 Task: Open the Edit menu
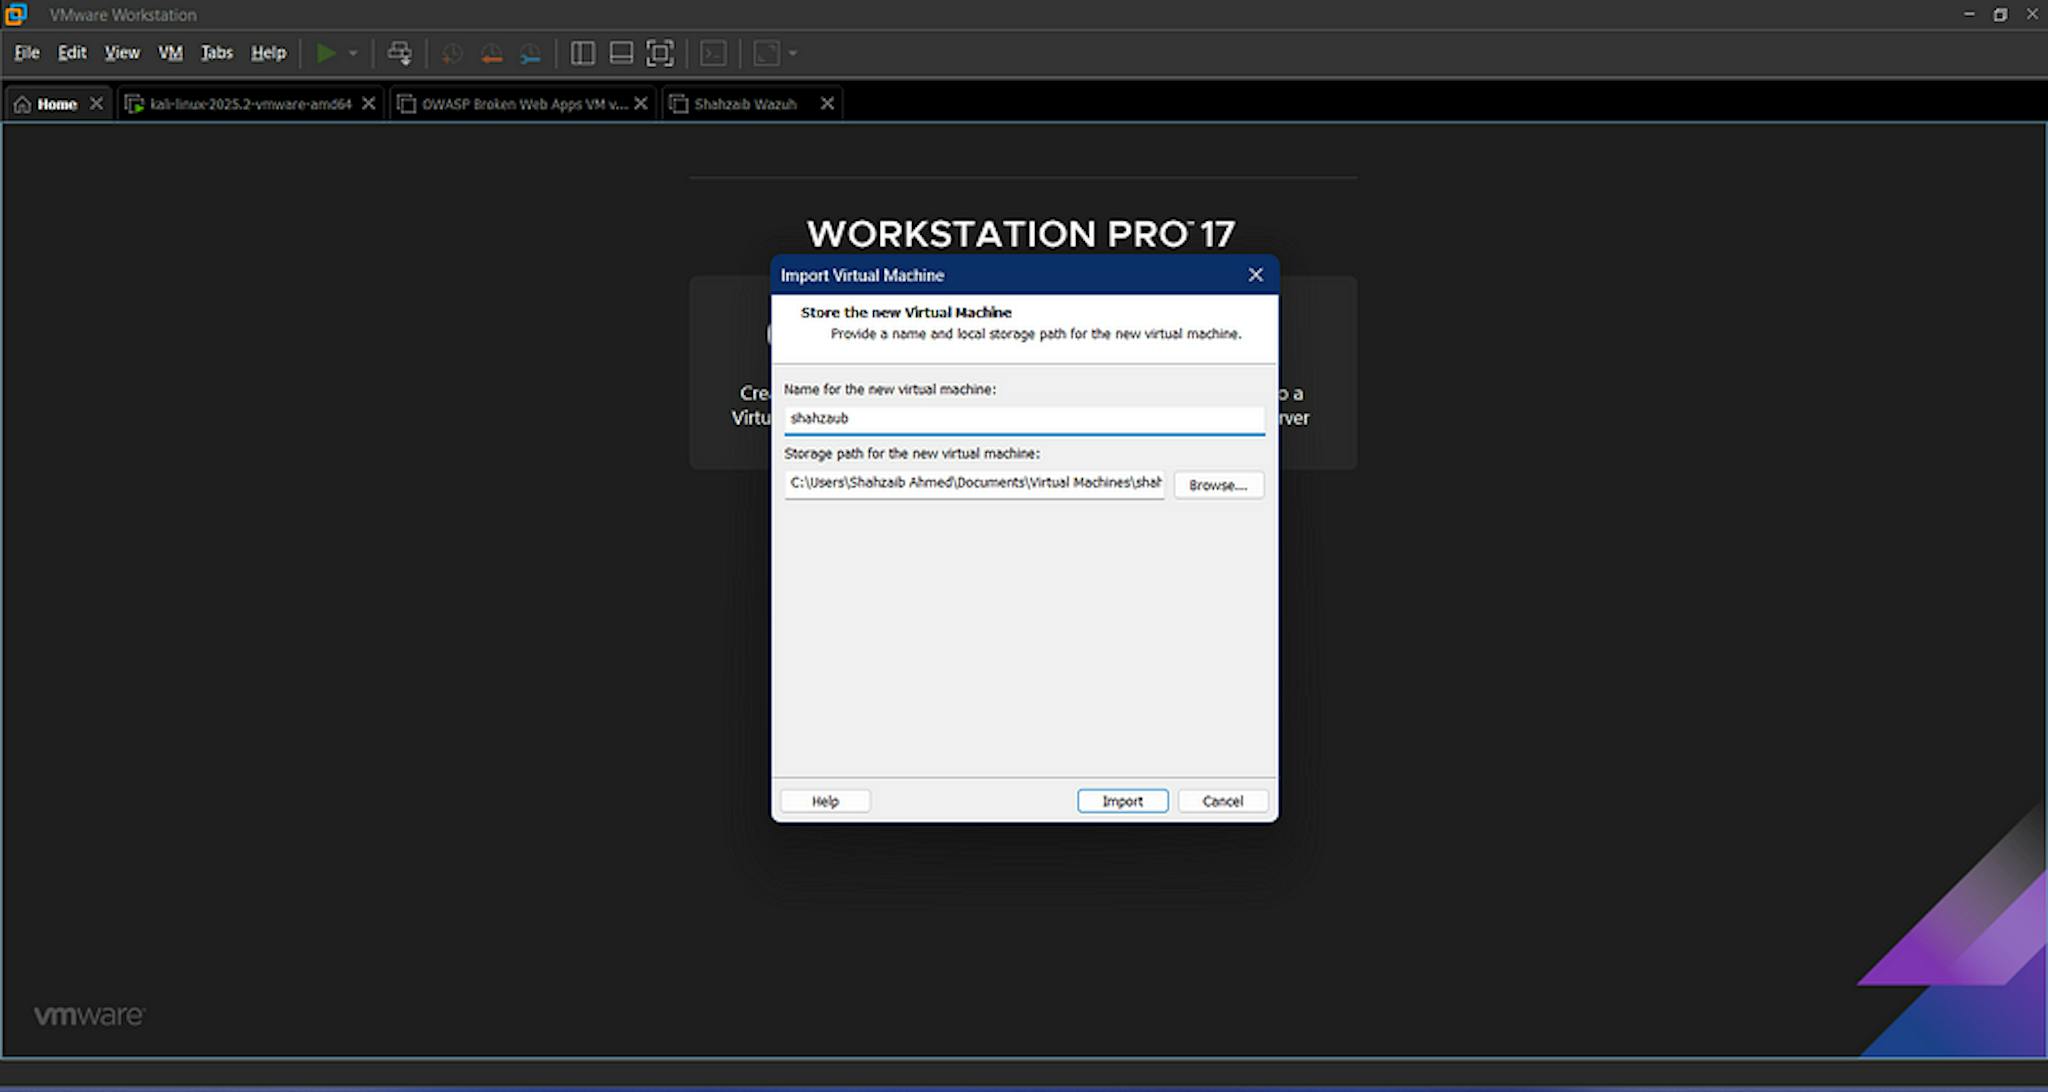click(72, 53)
